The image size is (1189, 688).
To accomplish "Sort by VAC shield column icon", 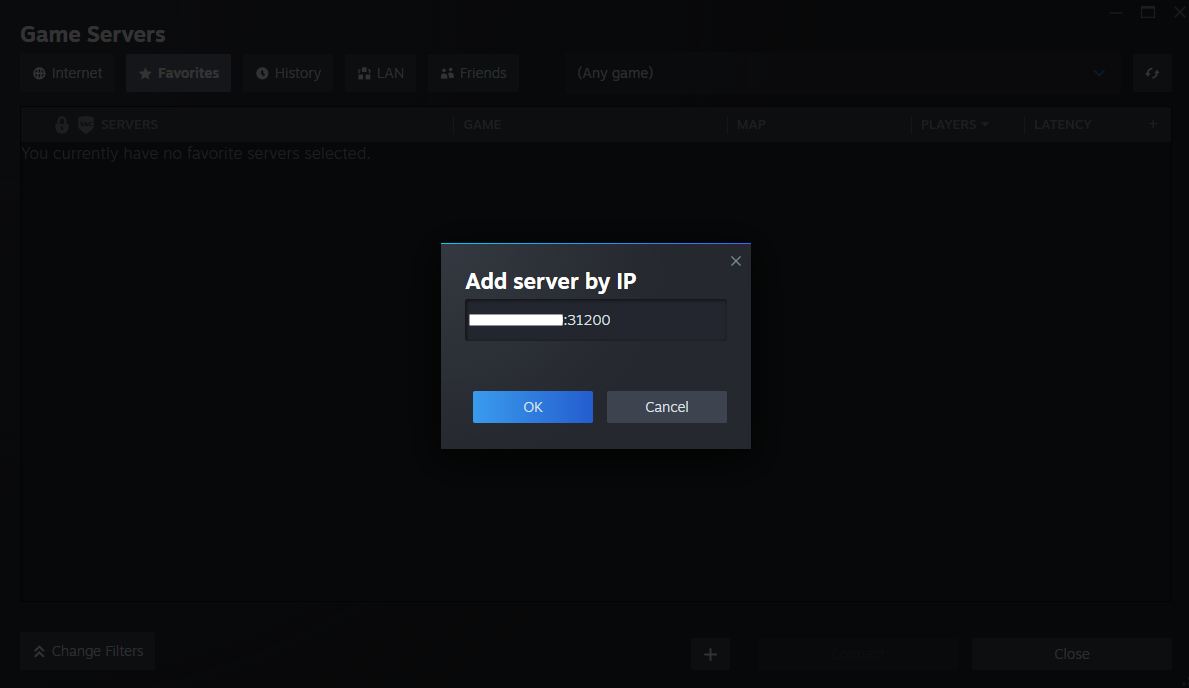I will click(x=86, y=124).
